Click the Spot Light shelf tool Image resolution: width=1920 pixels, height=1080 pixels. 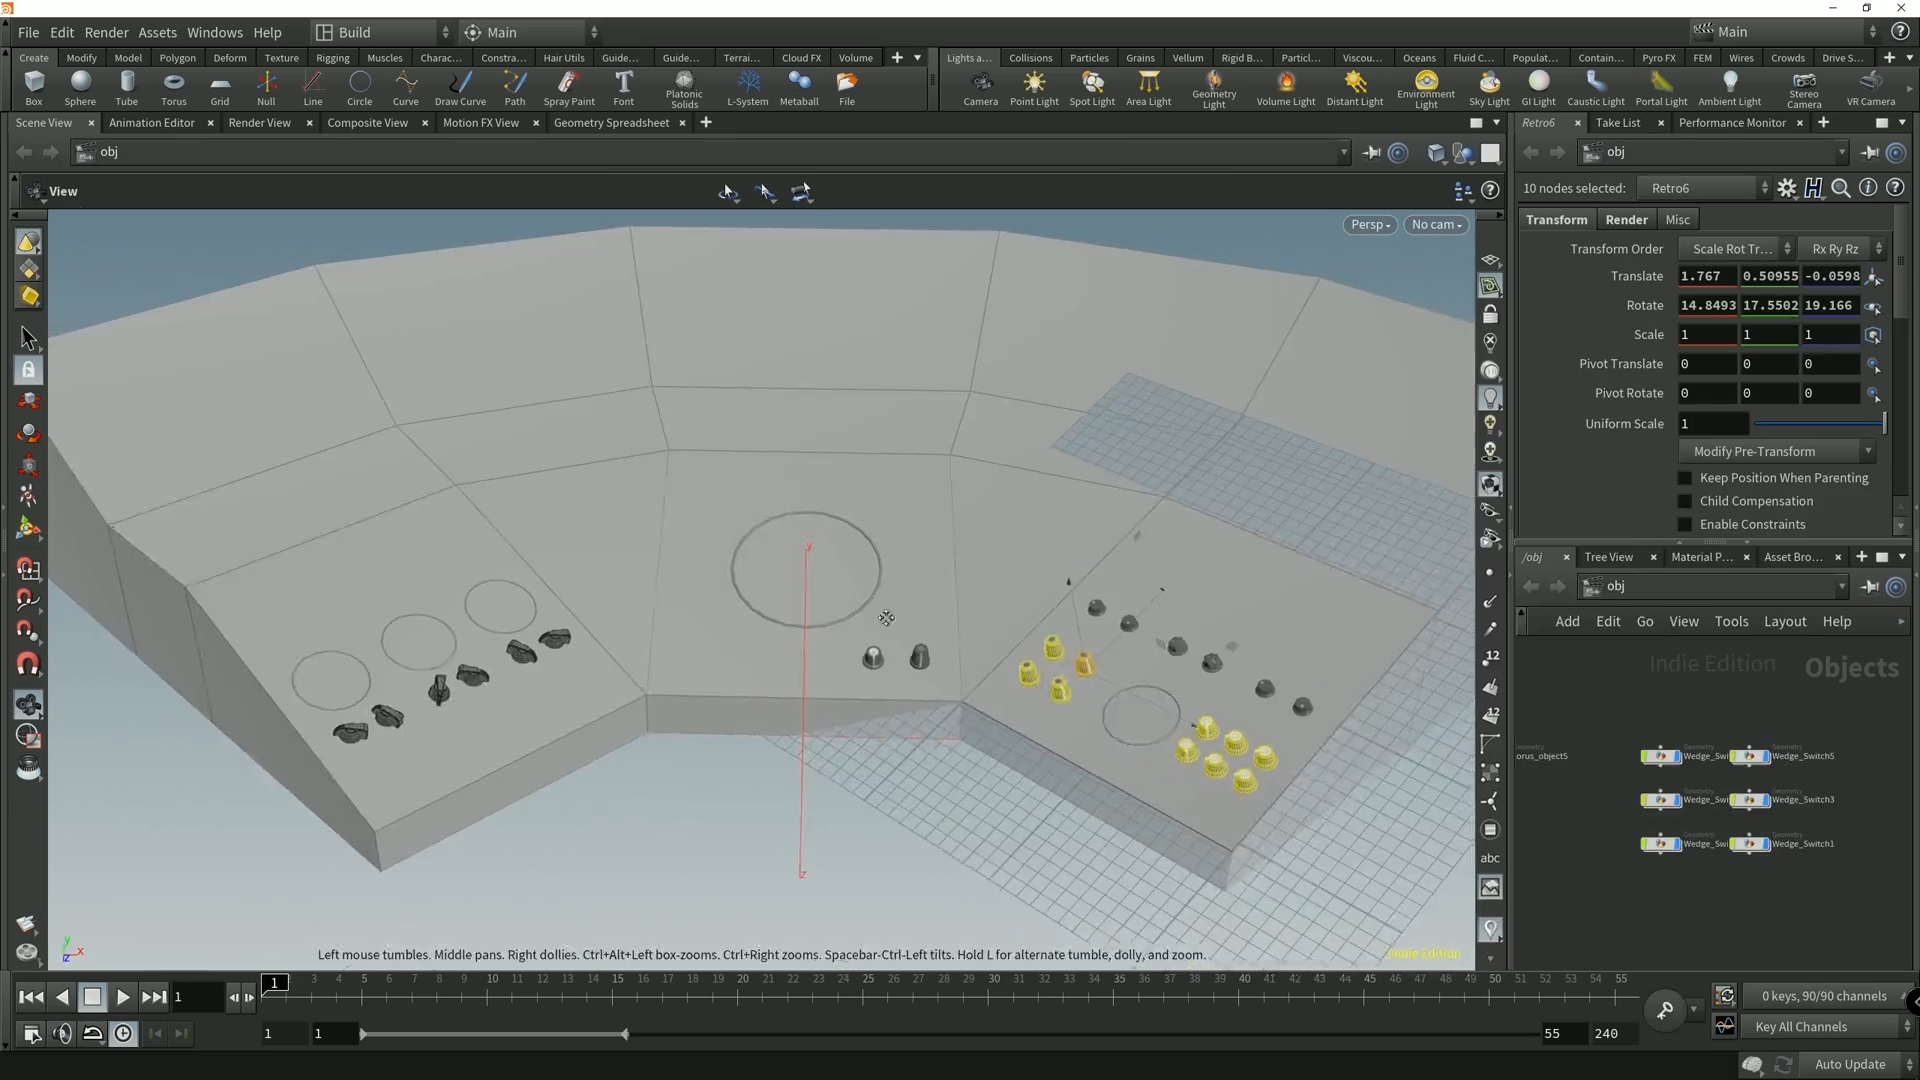pos(1091,87)
